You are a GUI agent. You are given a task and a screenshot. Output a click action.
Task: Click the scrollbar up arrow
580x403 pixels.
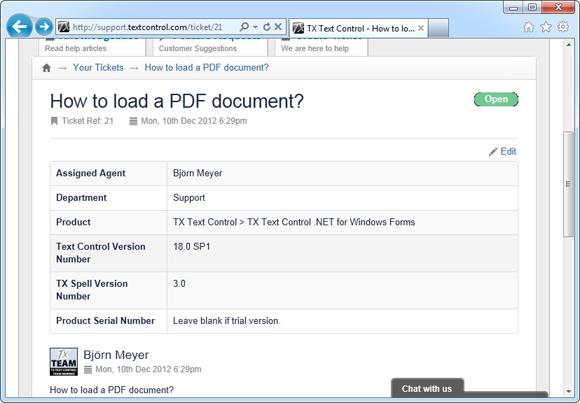pos(569,45)
